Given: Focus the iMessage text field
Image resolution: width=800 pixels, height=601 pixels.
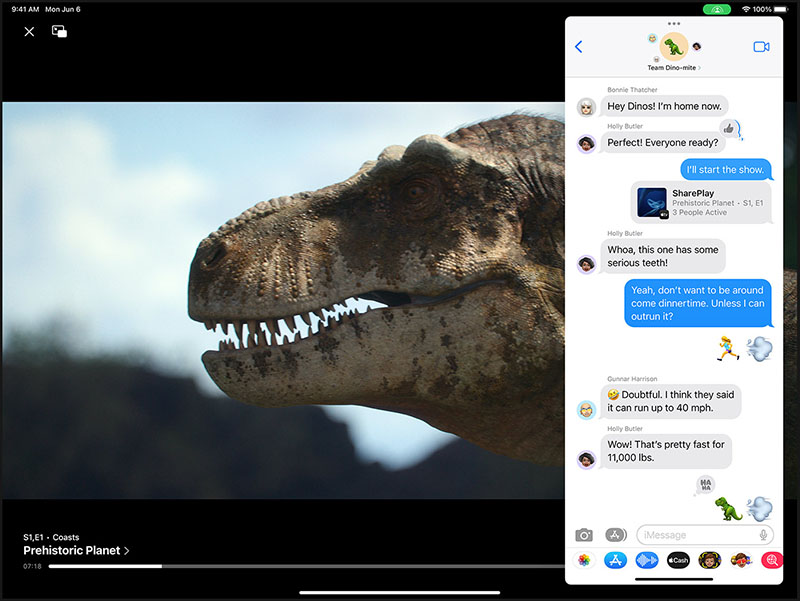Looking at the screenshot, I should [x=697, y=535].
